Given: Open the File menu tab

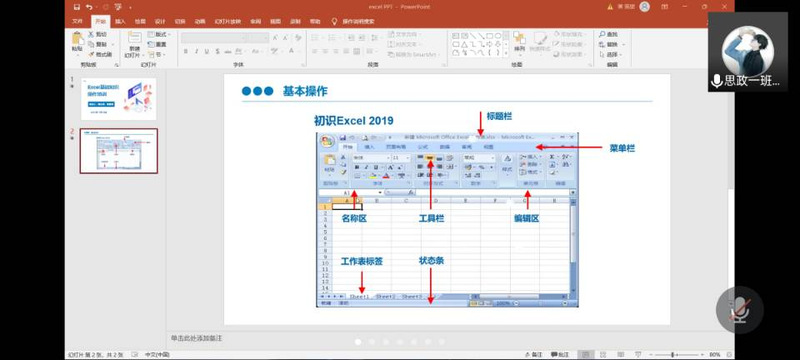Looking at the screenshot, I should 78,21.
